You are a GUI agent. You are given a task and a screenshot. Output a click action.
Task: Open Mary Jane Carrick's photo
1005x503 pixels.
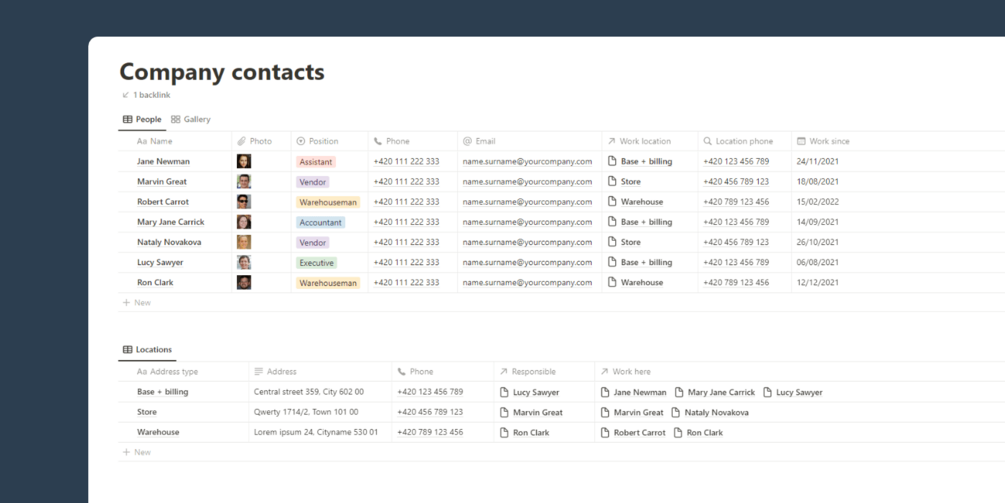pos(244,222)
